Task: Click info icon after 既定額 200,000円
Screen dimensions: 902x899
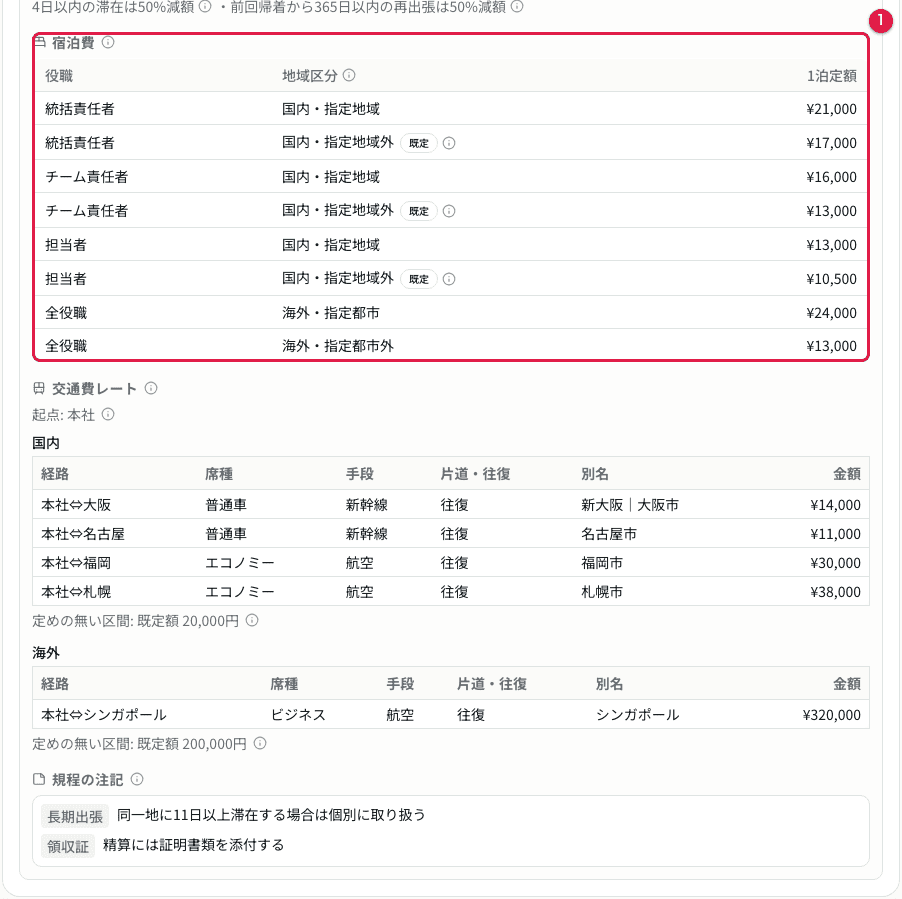Action: [260, 743]
